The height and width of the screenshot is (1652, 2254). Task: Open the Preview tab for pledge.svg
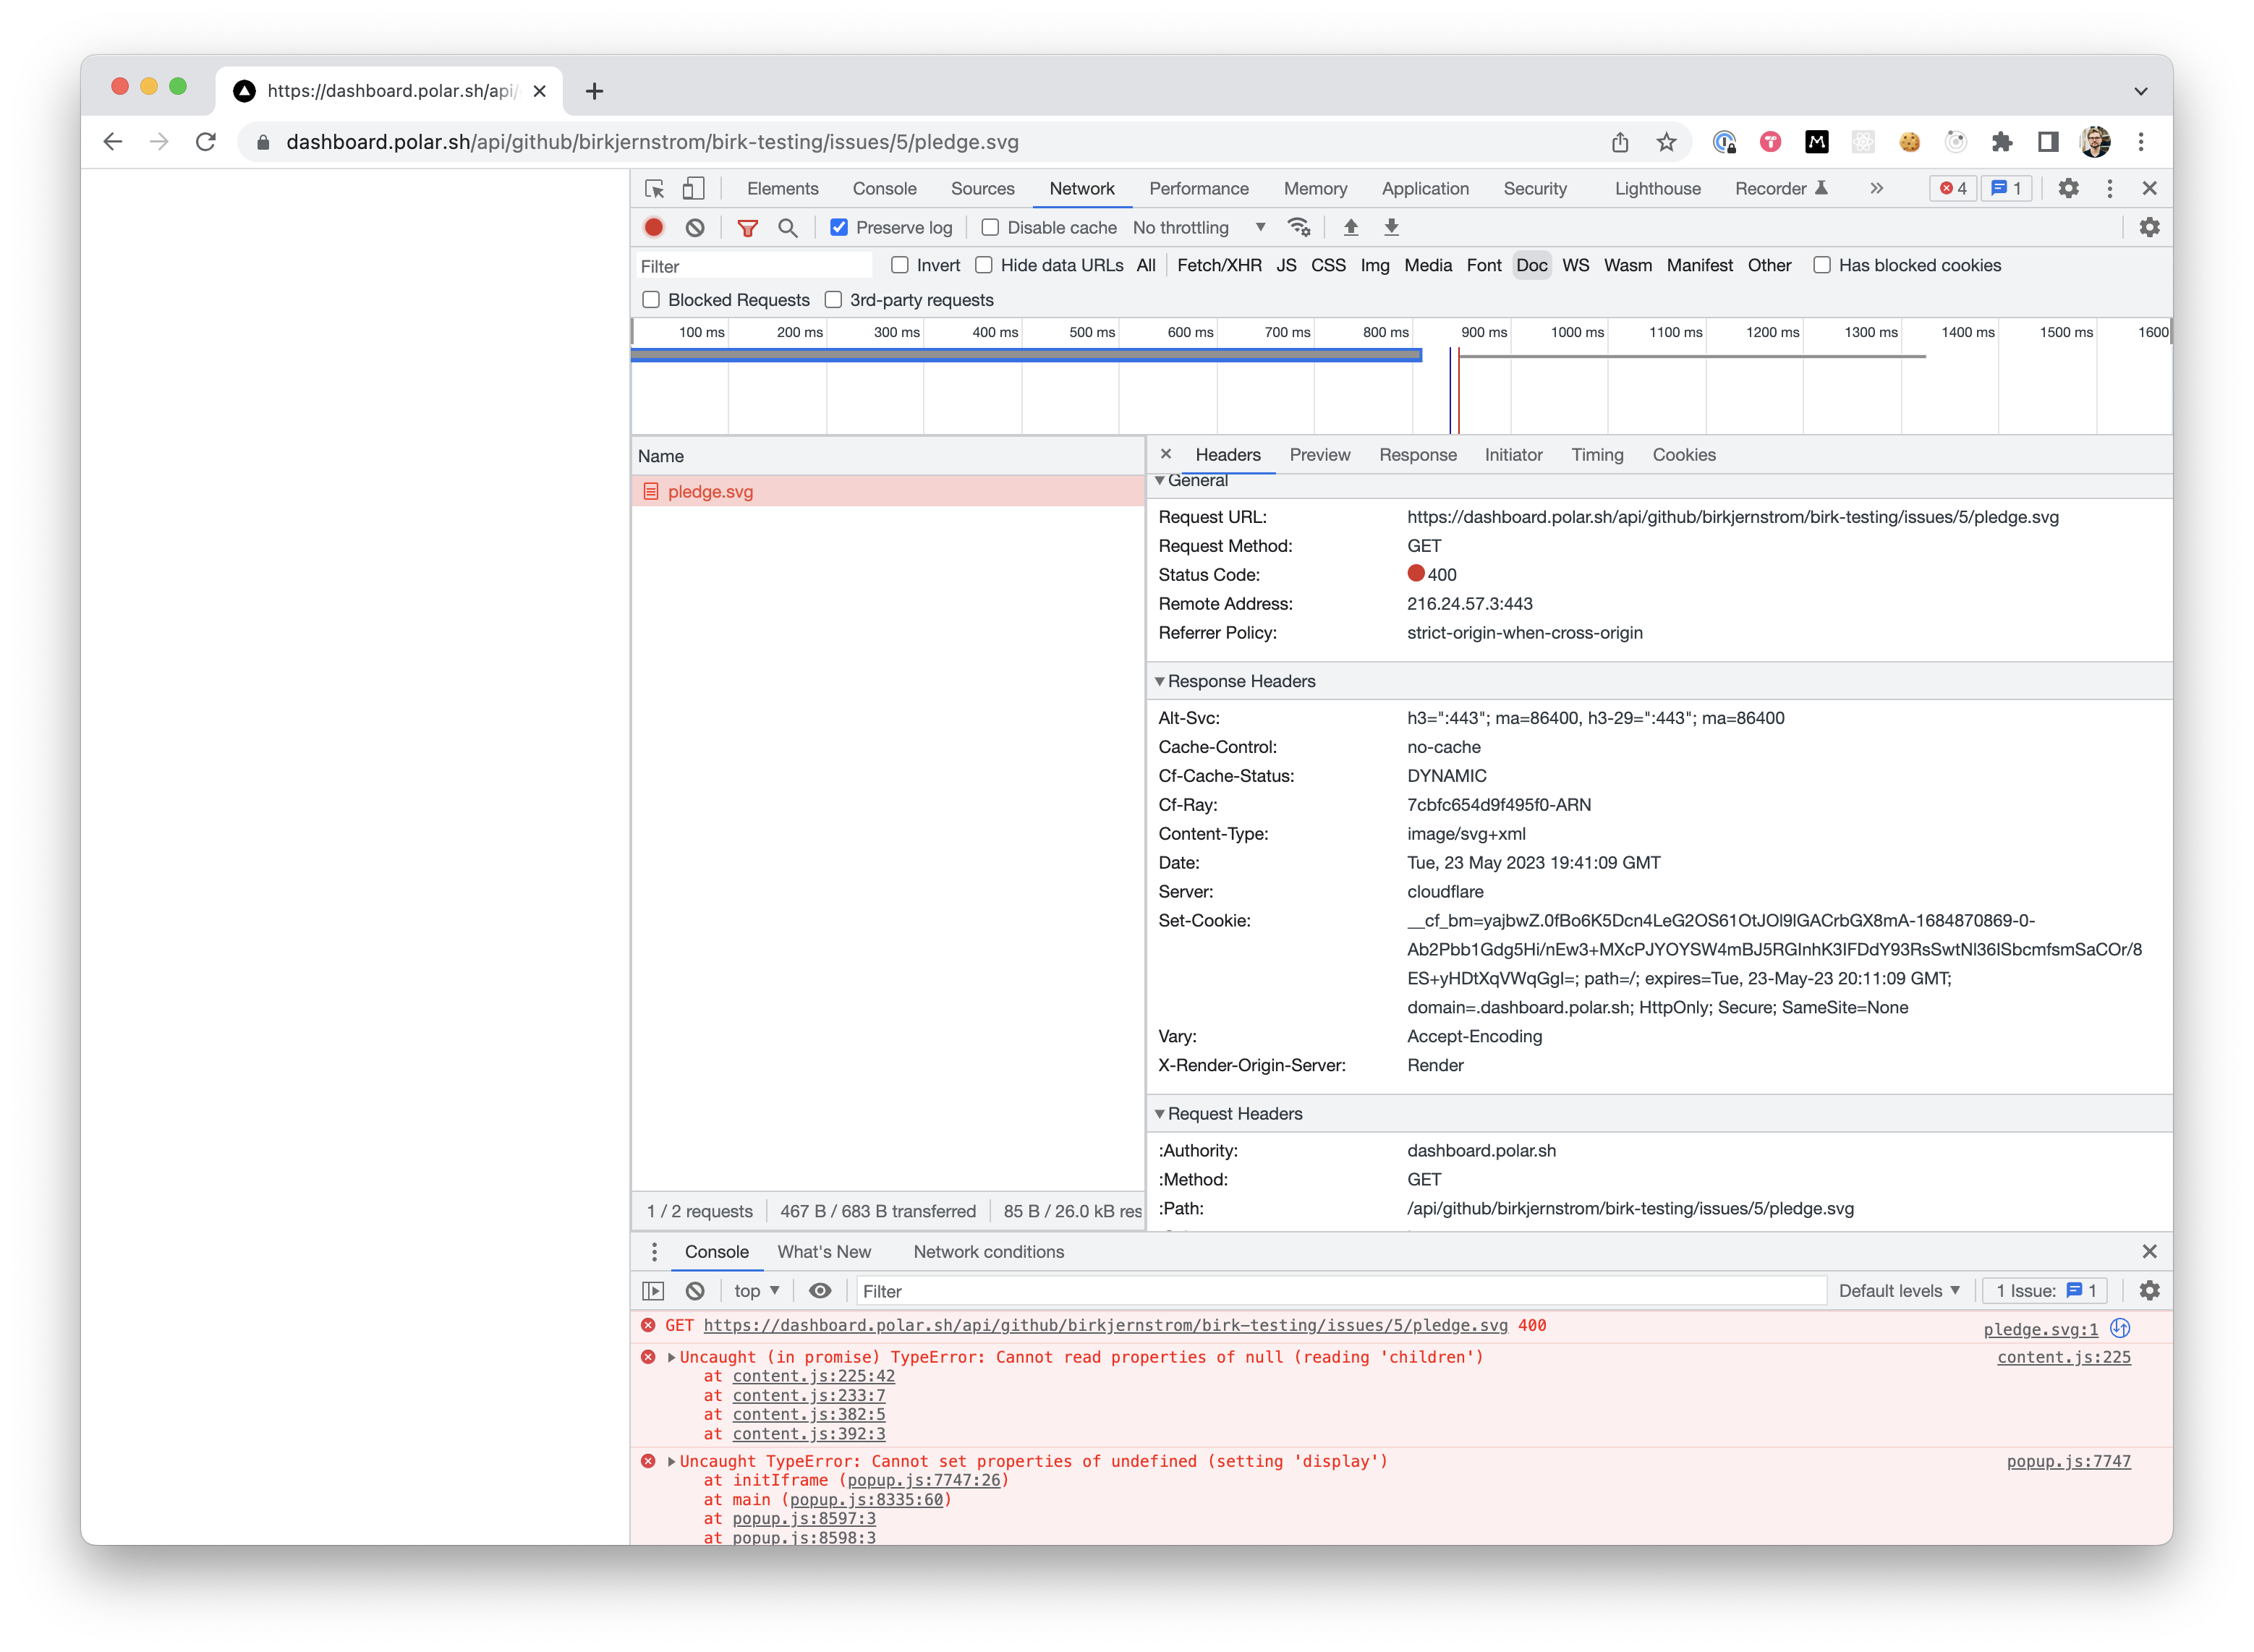1319,455
